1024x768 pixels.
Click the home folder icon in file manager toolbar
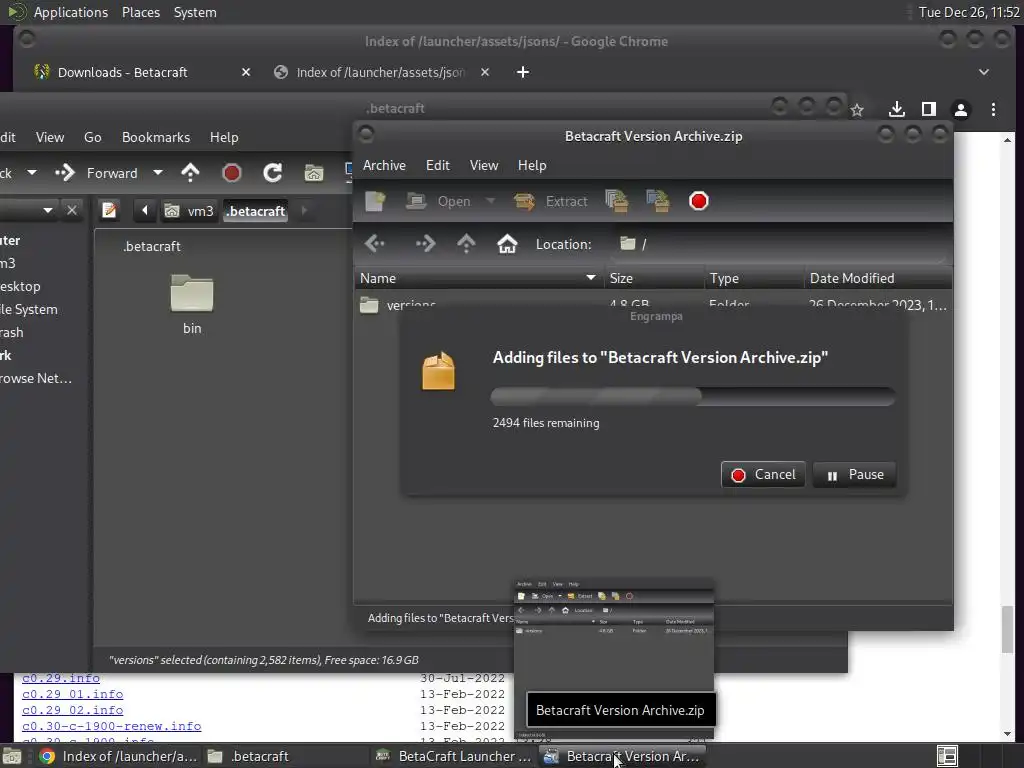313,173
